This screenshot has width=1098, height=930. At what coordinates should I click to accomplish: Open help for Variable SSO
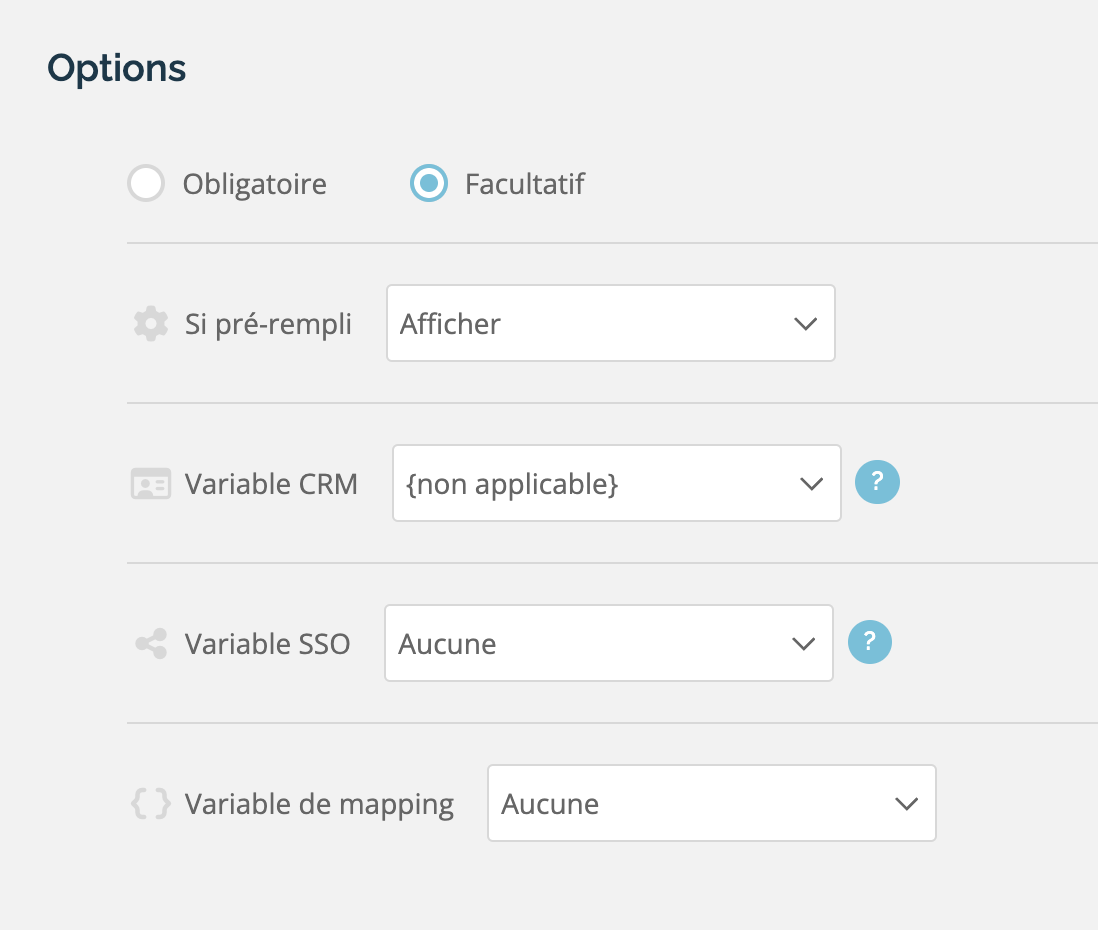tap(870, 642)
